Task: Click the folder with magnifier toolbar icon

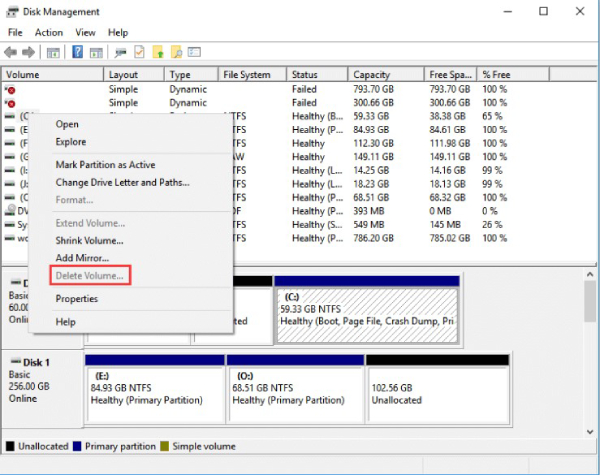Action: tap(176, 52)
